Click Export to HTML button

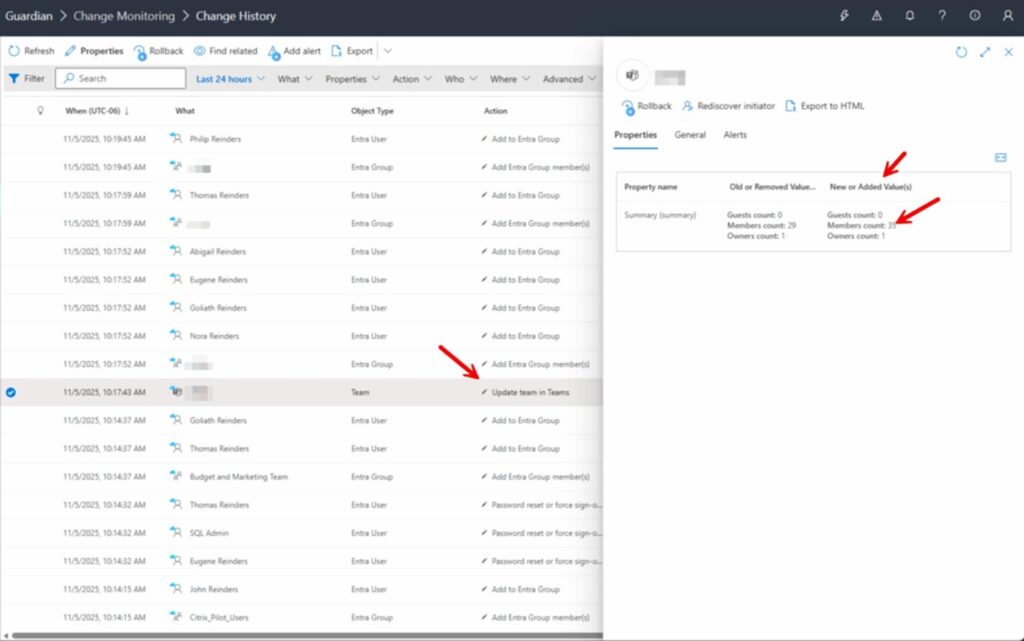point(824,106)
